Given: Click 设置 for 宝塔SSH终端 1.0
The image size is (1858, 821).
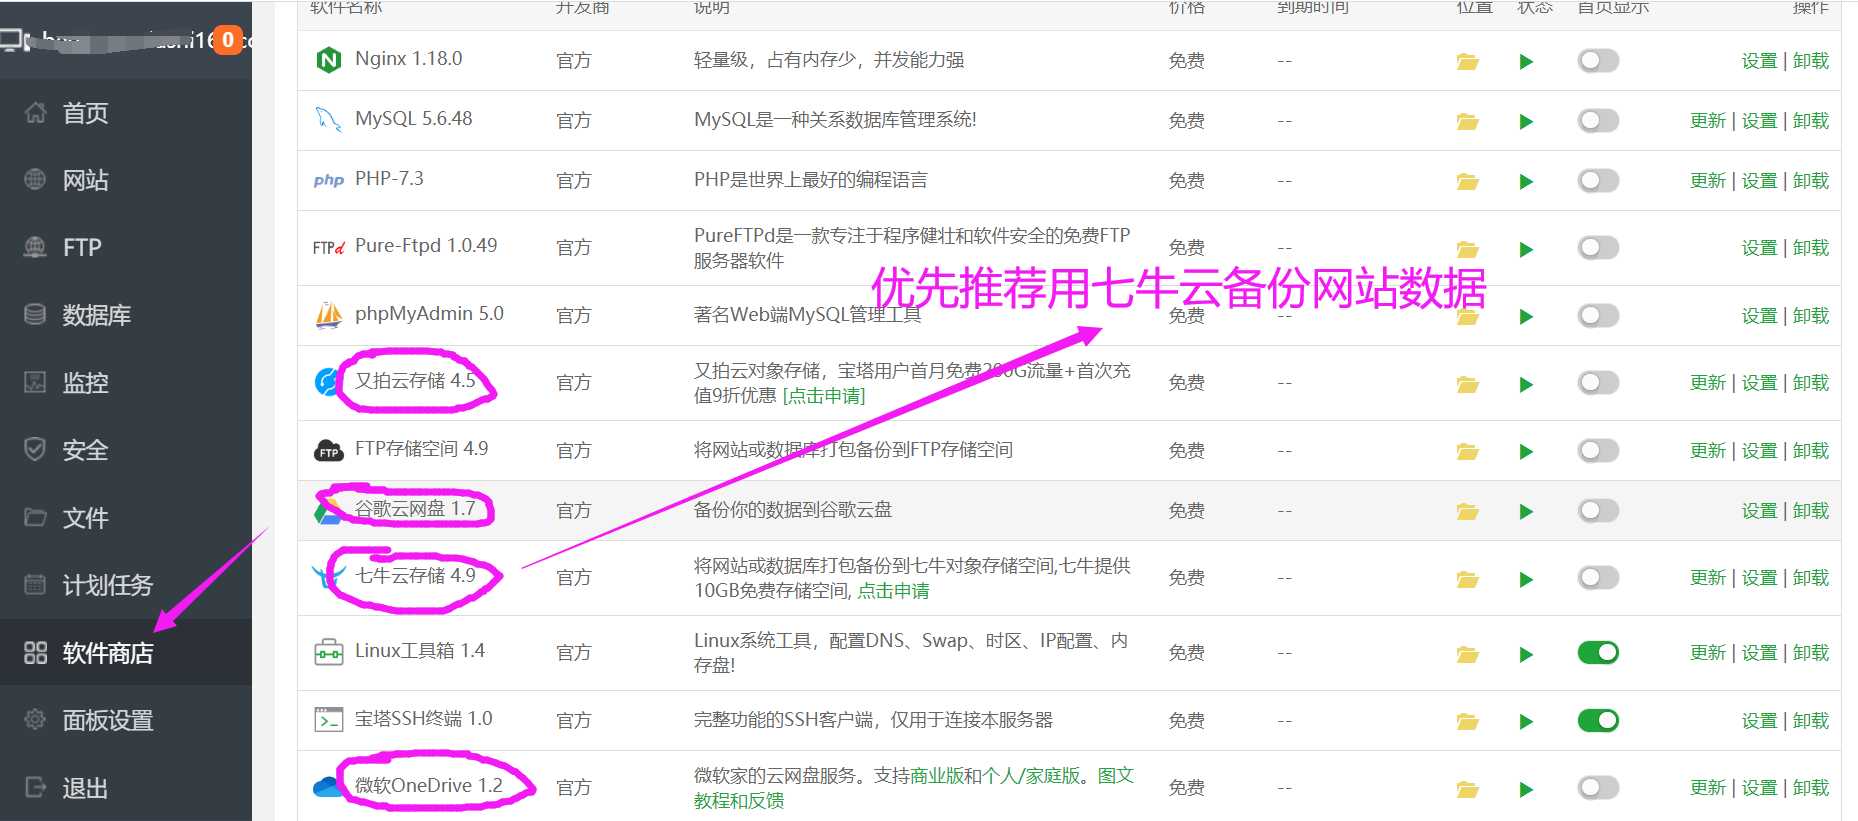Looking at the screenshot, I should 1759,721.
